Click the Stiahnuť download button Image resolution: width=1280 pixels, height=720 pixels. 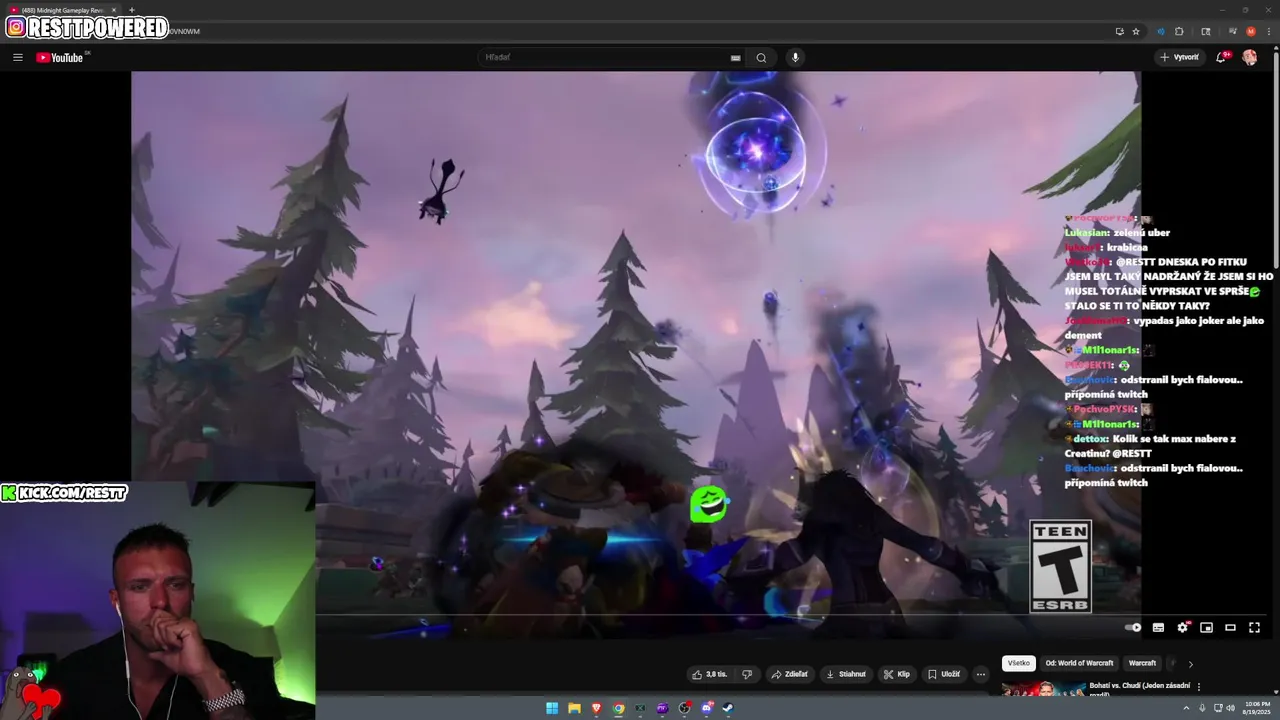(846, 674)
